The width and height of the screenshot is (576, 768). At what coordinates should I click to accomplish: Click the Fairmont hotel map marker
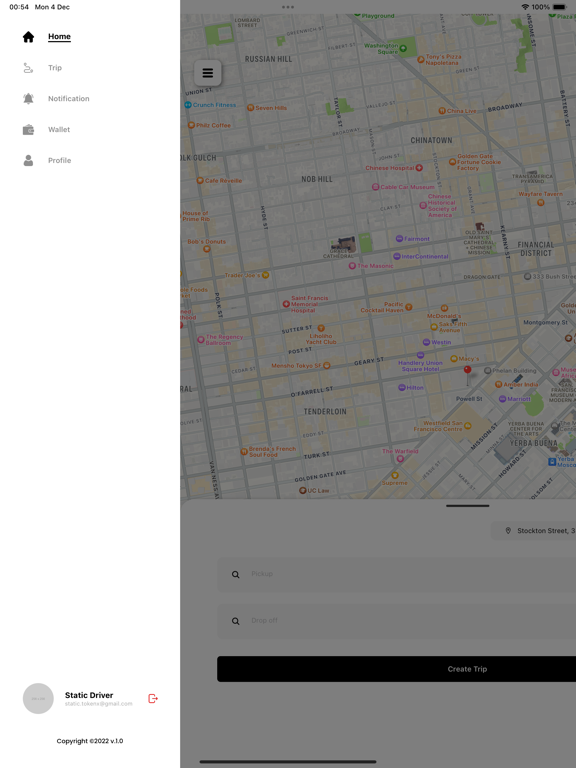coord(399,239)
